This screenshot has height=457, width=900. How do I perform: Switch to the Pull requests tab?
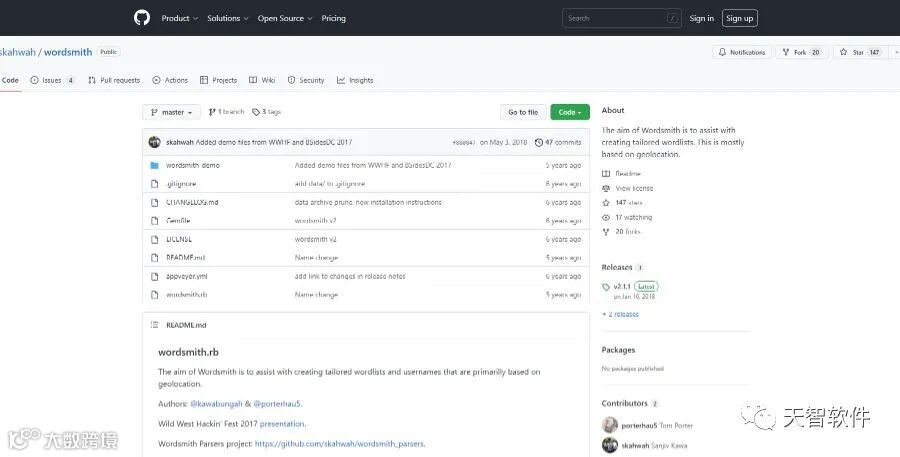(x=114, y=80)
